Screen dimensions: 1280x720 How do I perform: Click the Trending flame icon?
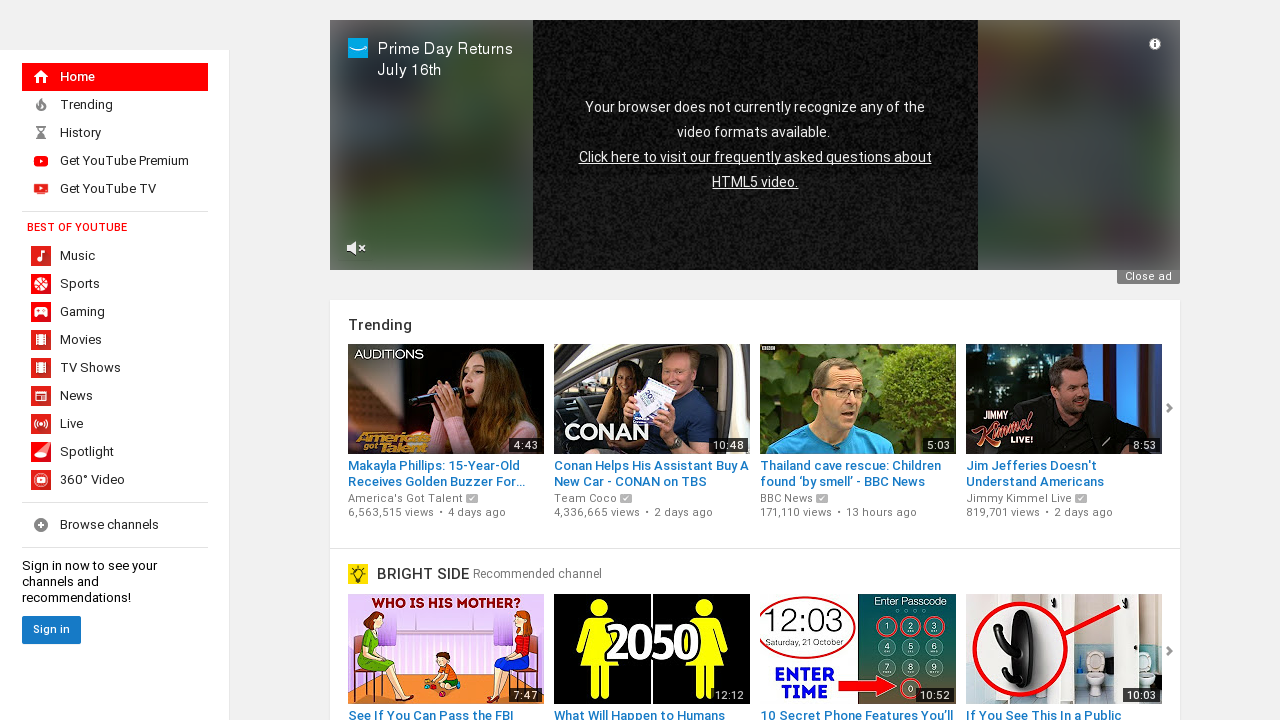[x=41, y=105]
